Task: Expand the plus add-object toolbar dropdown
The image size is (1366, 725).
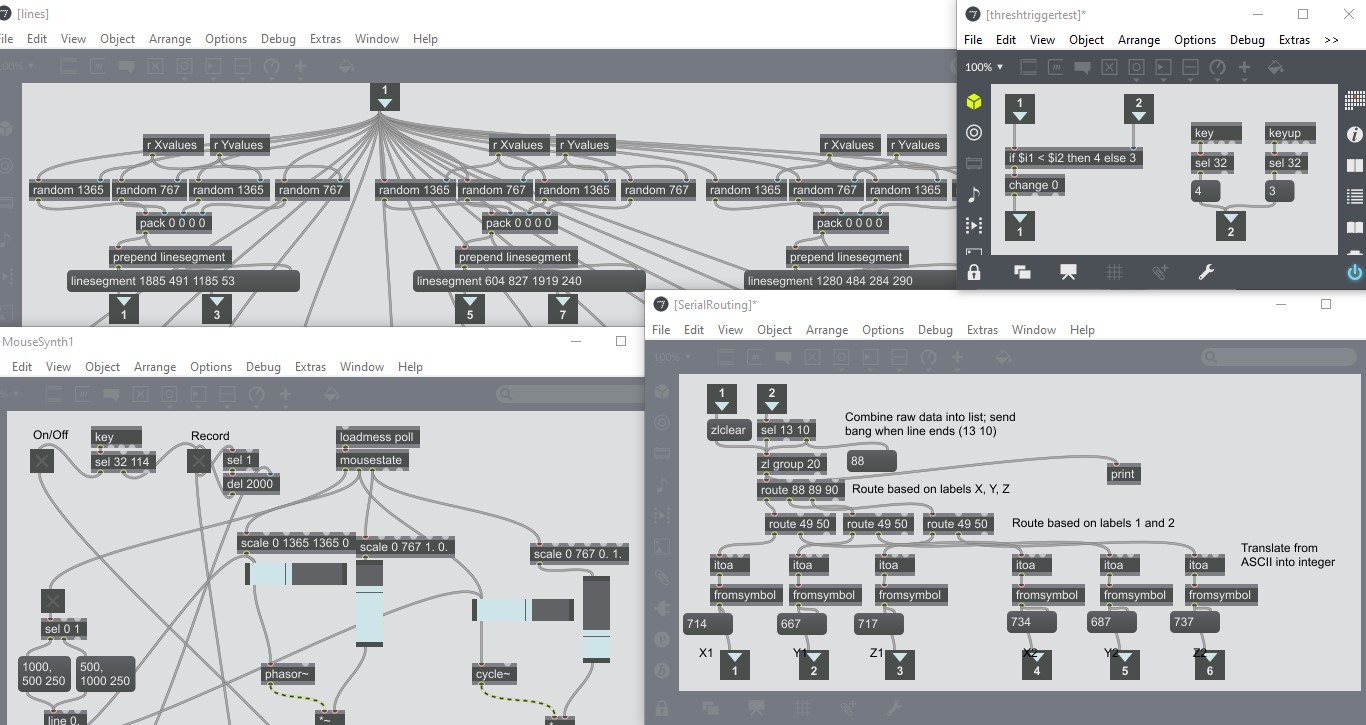Action: [x=1245, y=67]
